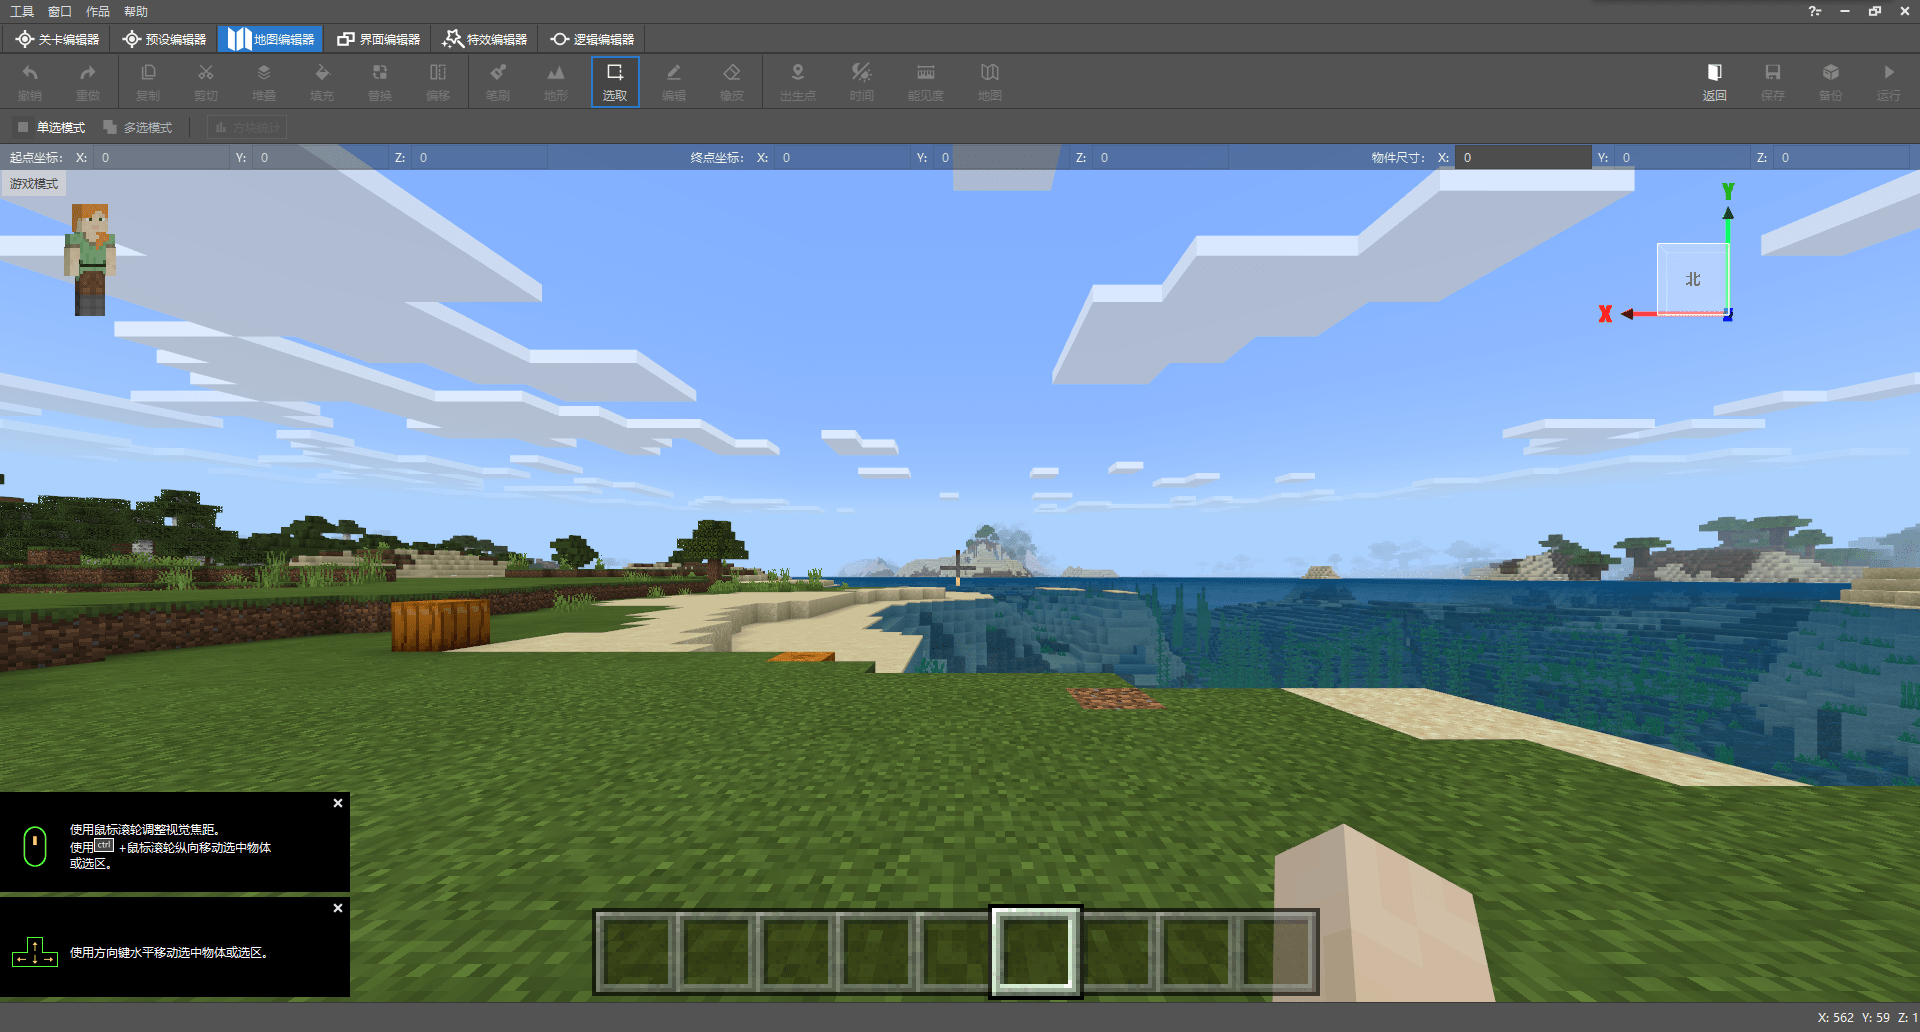The height and width of the screenshot is (1032, 1920).
Task: Click the 物件尺寸 Z input field
Action: click(x=1842, y=157)
